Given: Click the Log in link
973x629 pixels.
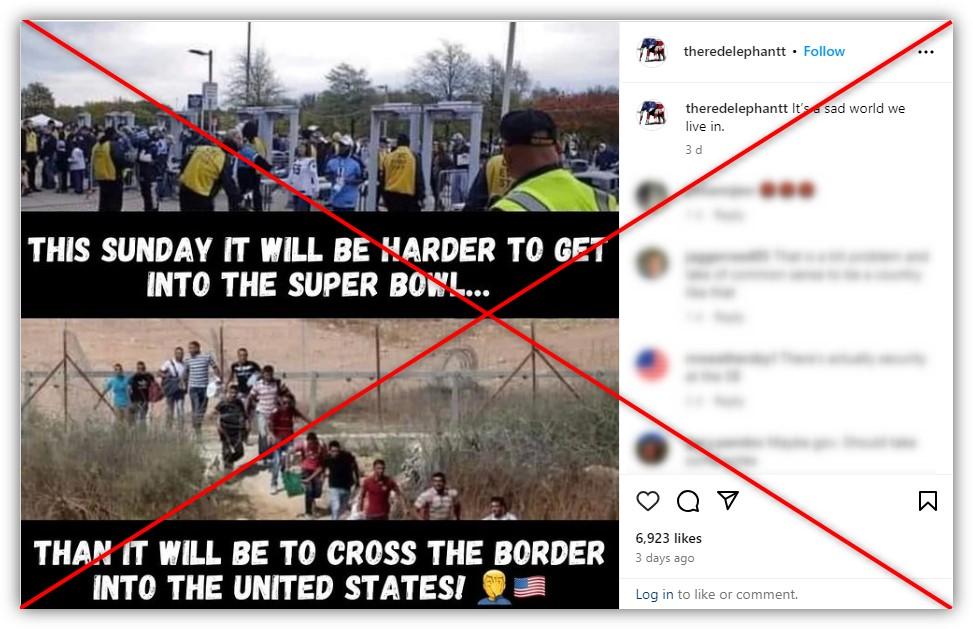Looking at the screenshot, I should pos(654,594).
